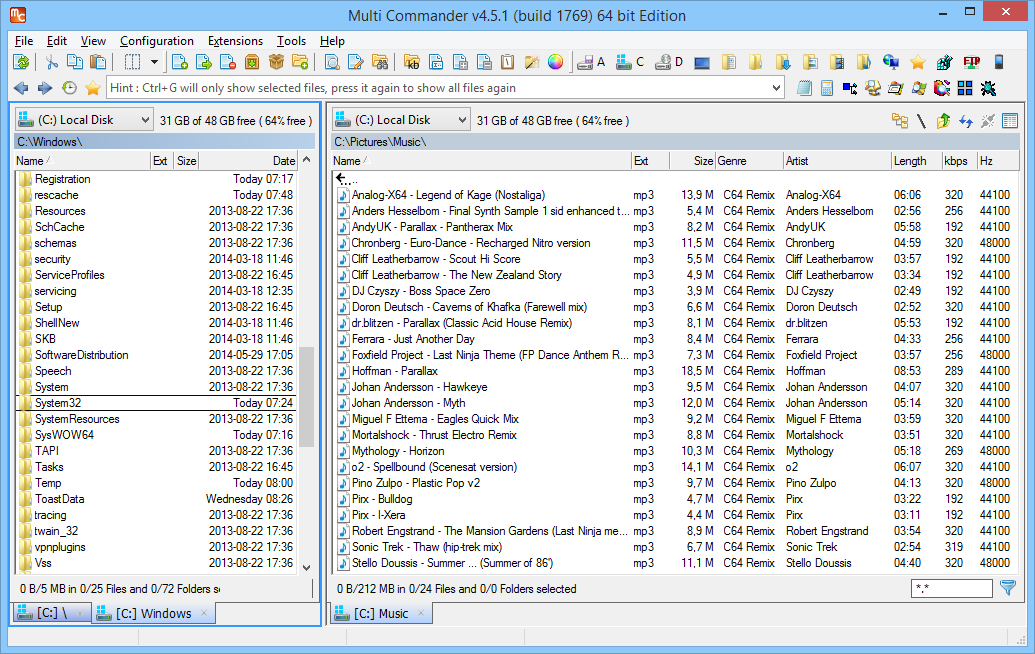Launch Notepad from the toolbar icon

point(804,88)
